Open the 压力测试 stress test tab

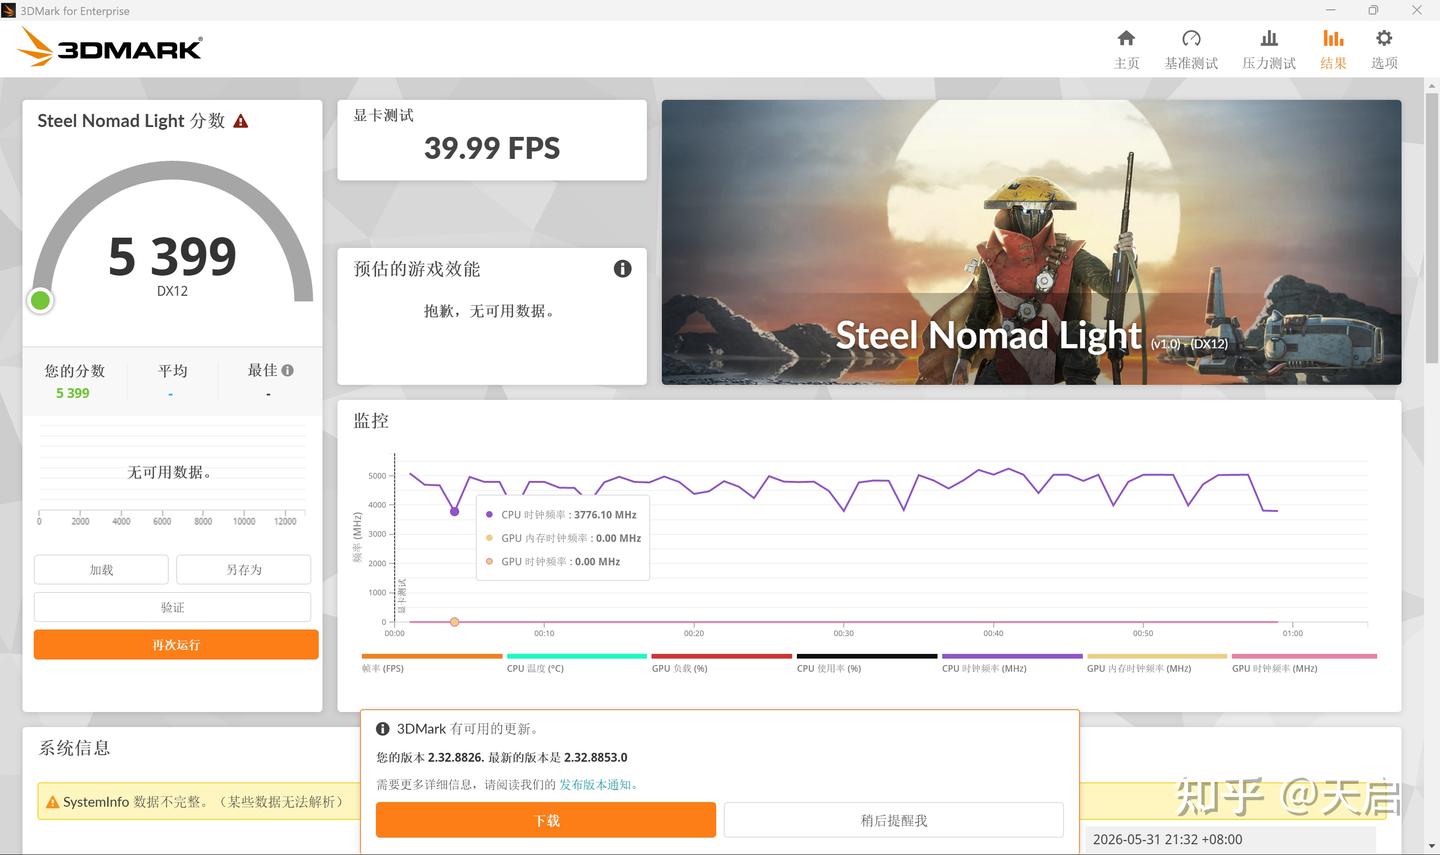[1269, 49]
